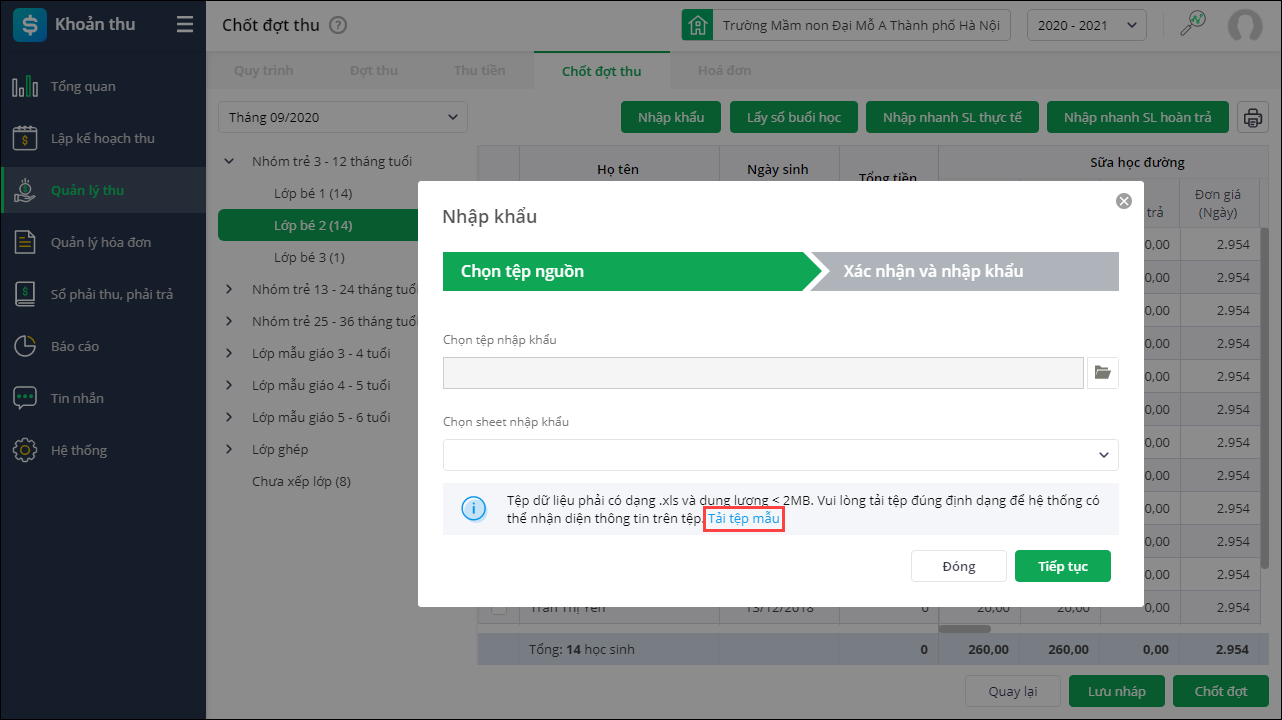
Task: Click the printer icon
Action: click(x=1252, y=117)
